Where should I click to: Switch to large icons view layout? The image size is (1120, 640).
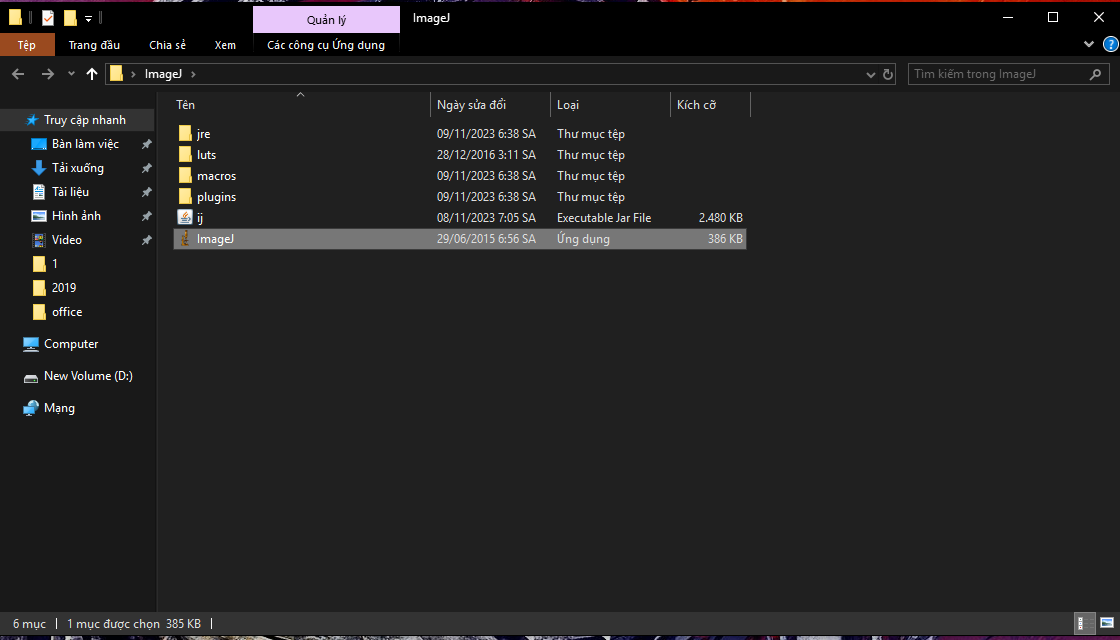pos(1106,623)
